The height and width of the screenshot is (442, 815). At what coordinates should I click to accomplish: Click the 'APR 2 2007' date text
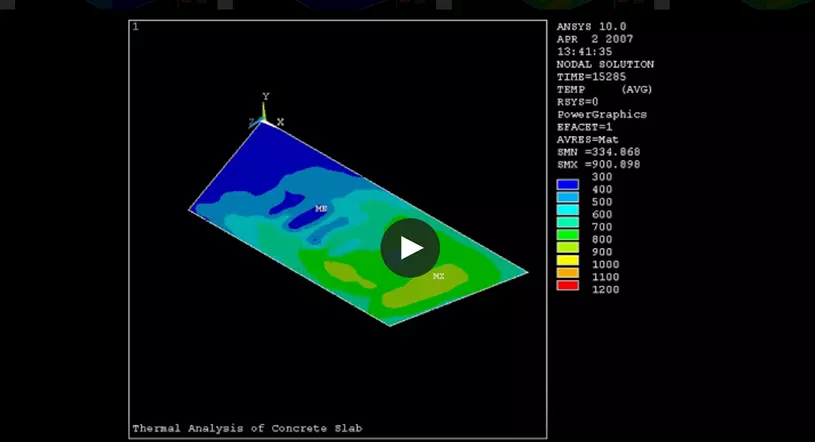click(595, 39)
